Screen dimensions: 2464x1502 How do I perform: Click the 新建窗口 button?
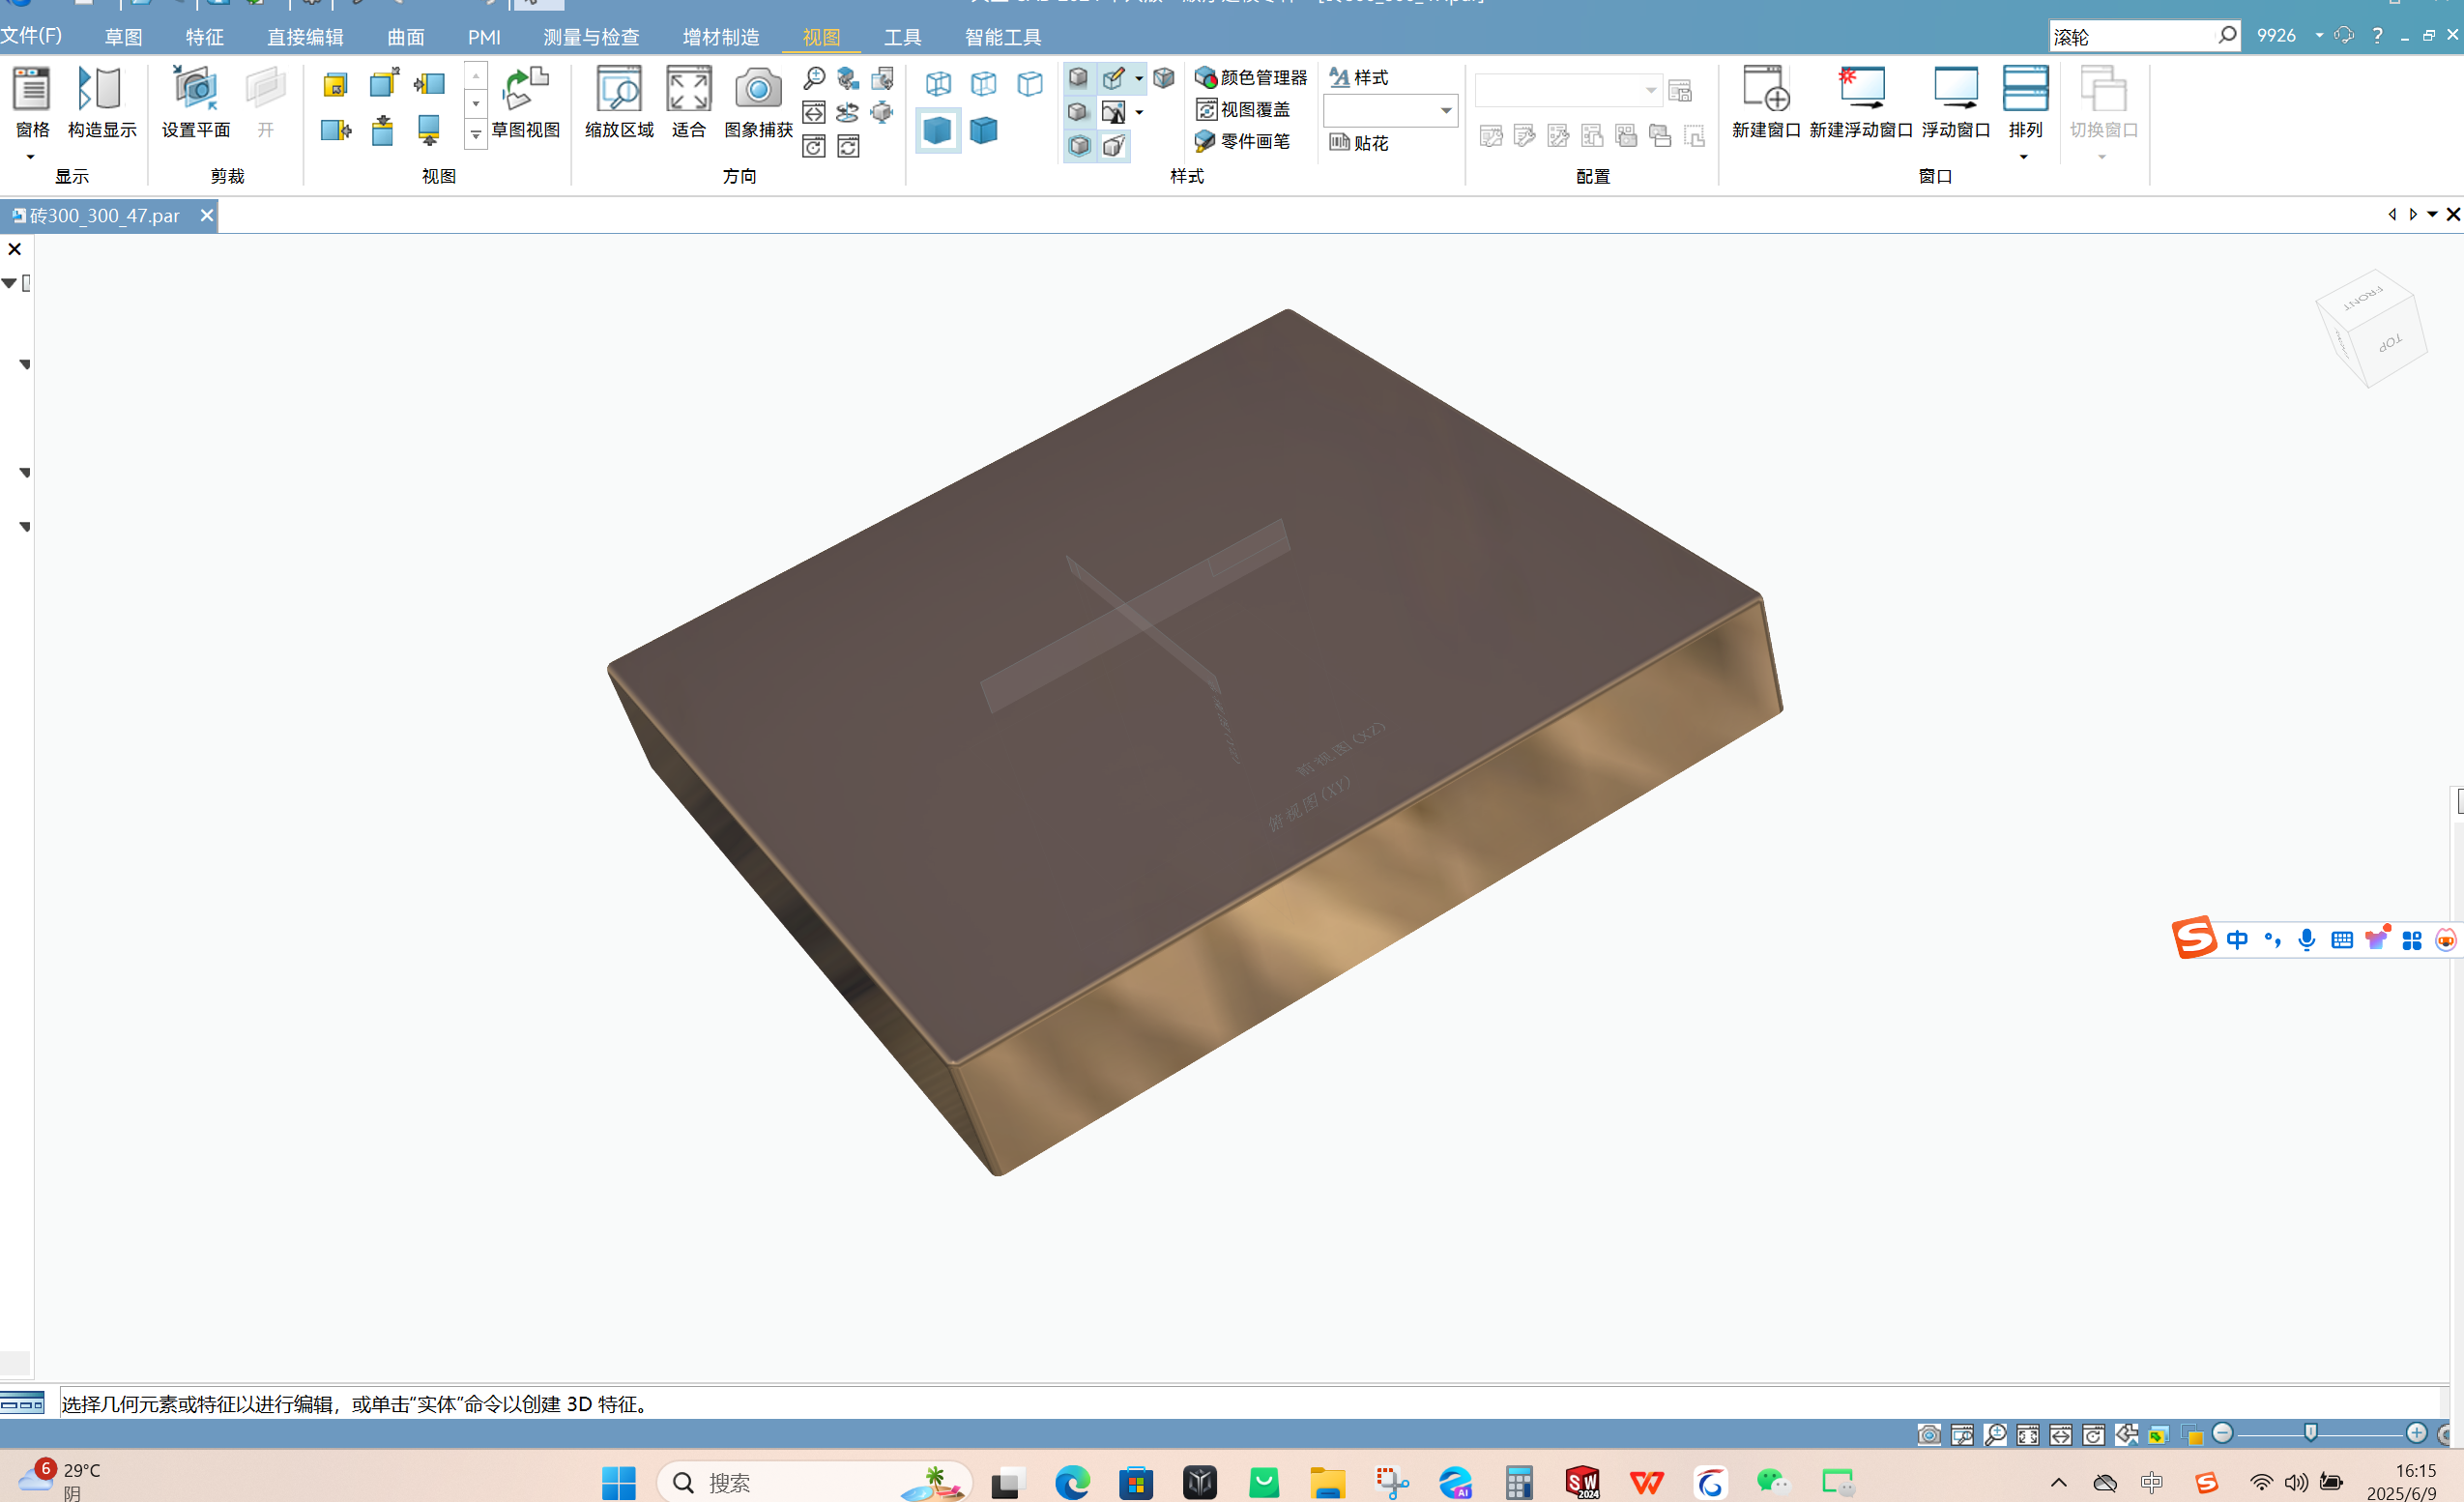[x=1766, y=102]
